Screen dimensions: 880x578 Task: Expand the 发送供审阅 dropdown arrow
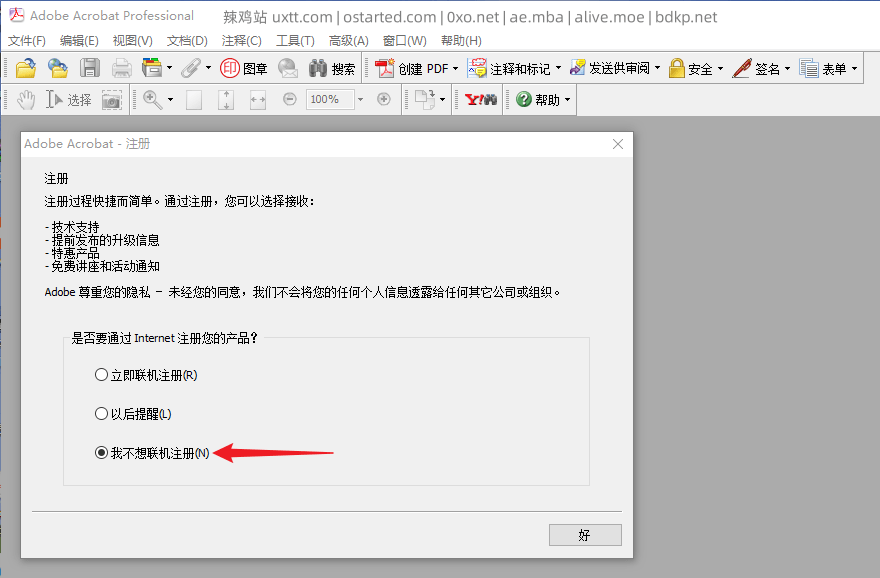point(657,68)
